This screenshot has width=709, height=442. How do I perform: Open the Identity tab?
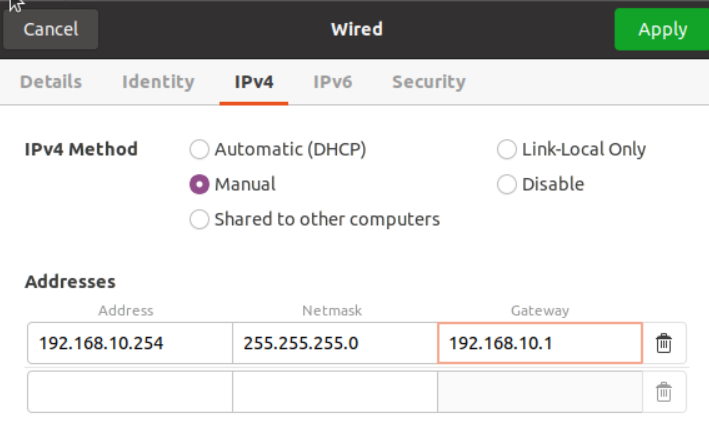157,82
